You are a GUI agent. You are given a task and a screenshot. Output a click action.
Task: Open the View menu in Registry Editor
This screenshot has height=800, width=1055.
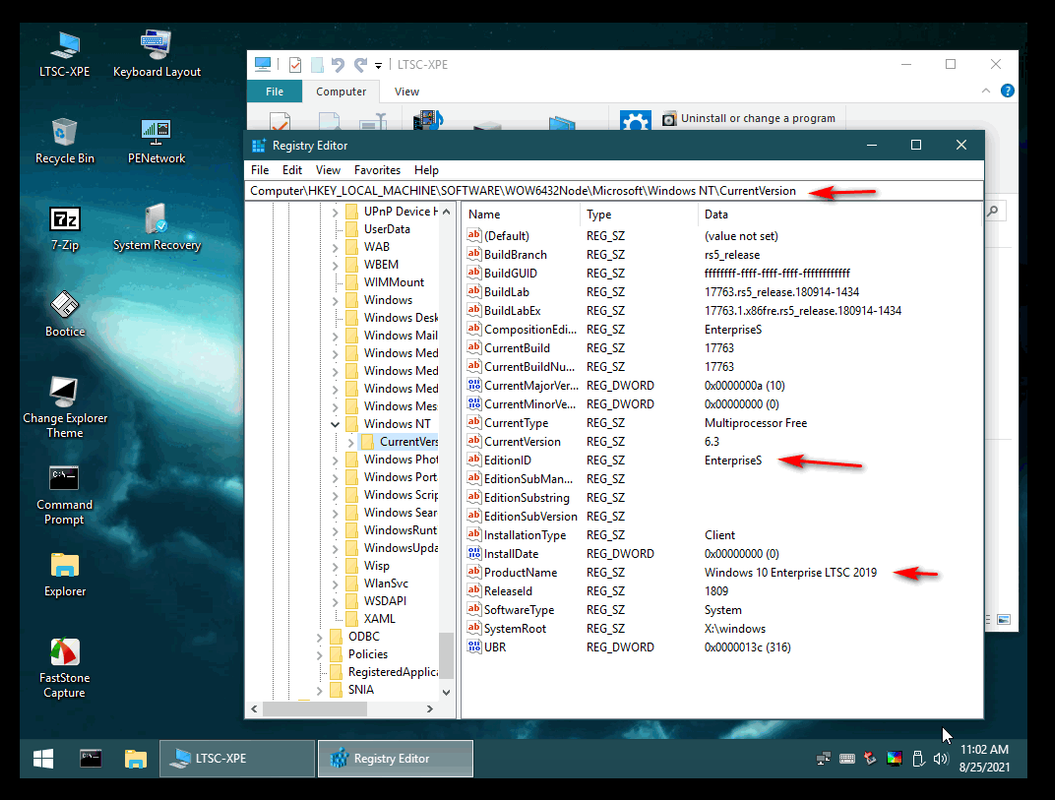click(x=328, y=170)
